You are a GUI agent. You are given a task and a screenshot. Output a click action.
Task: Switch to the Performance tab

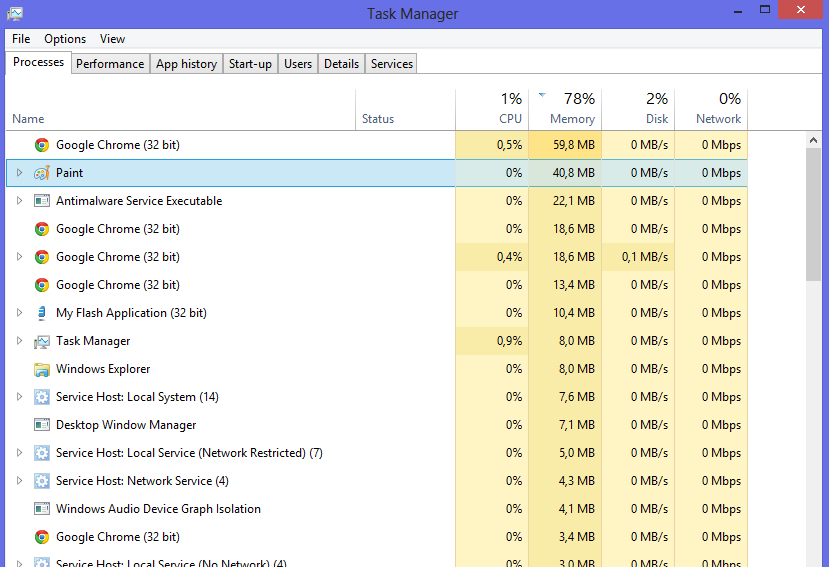pos(110,64)
